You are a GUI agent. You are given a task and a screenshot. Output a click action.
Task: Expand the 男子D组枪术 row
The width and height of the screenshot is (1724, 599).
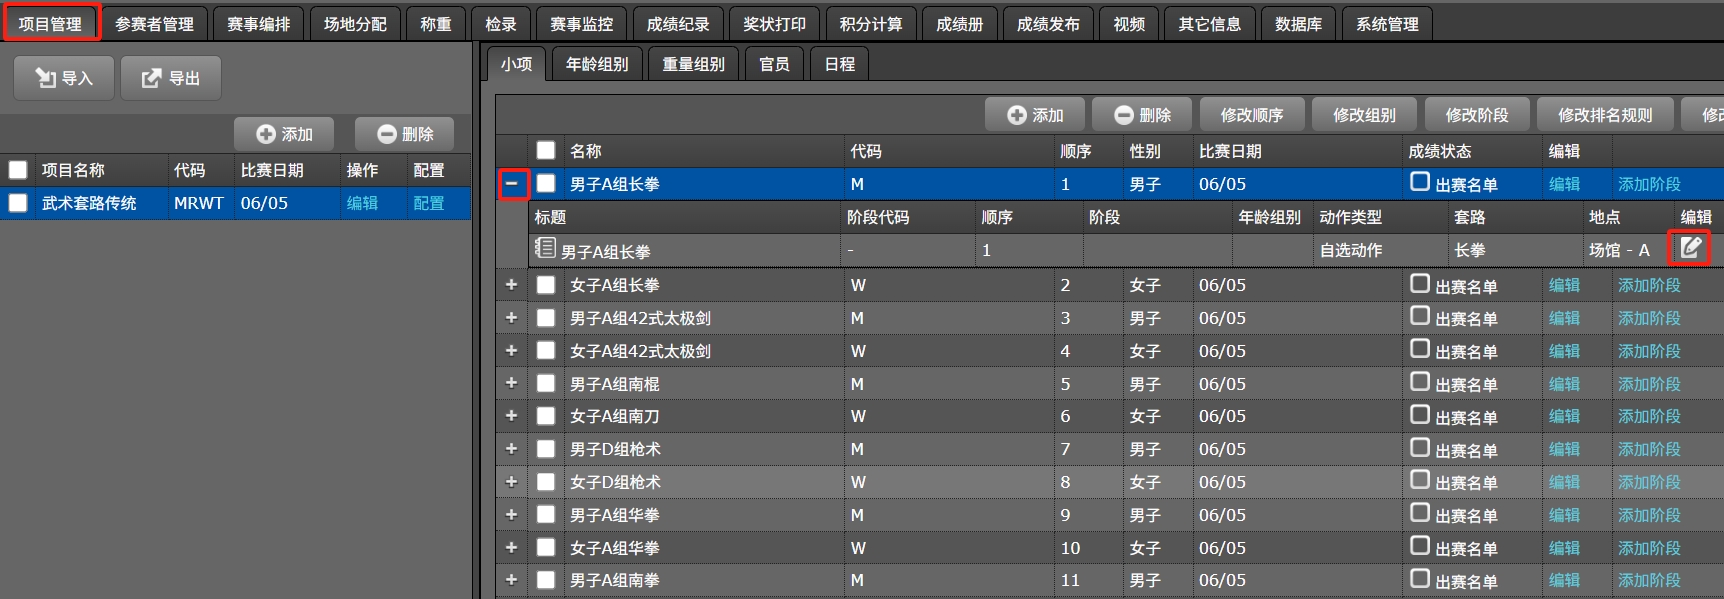tap(511, 449)
